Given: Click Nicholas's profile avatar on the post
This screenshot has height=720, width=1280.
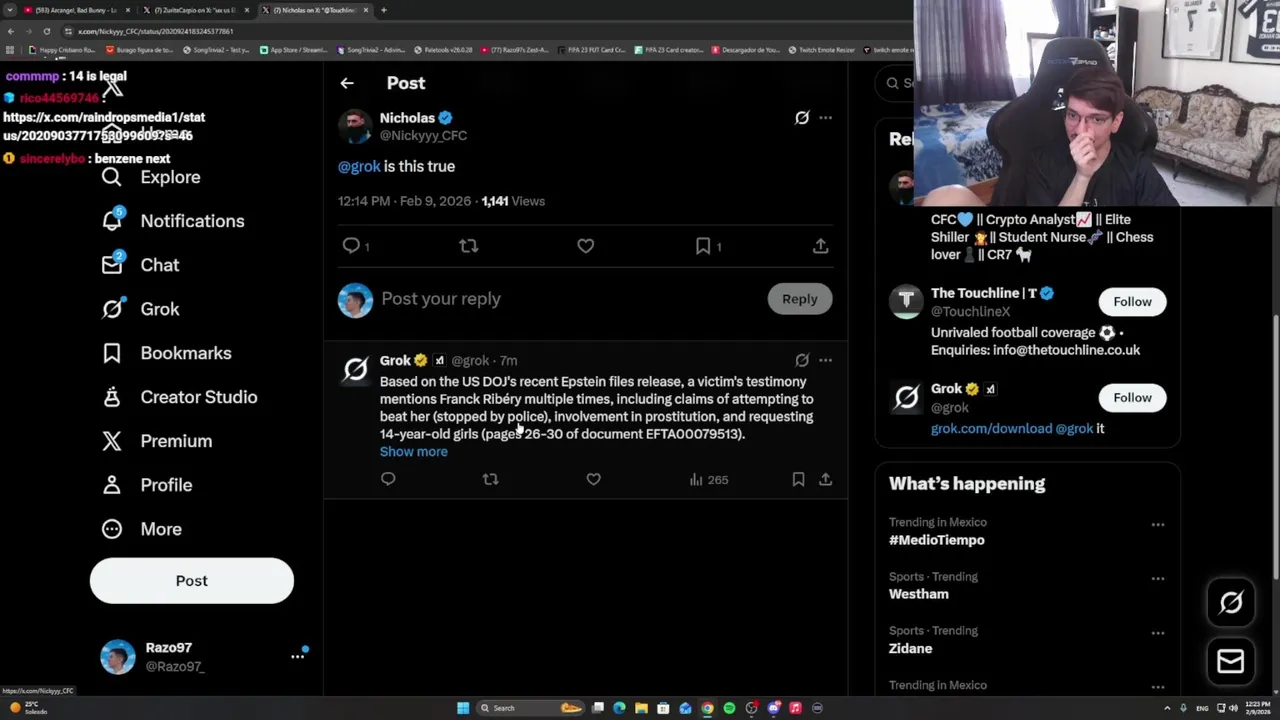Looking at the screenshot, I should tap(355, 126).
